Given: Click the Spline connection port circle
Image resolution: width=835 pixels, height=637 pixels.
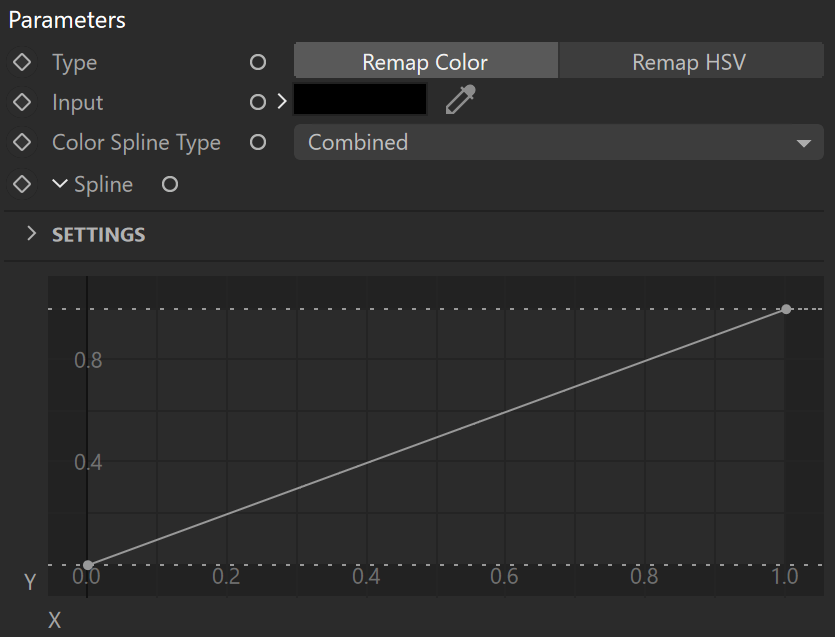Looking at the screenshot, I should [x=170, y=184].
